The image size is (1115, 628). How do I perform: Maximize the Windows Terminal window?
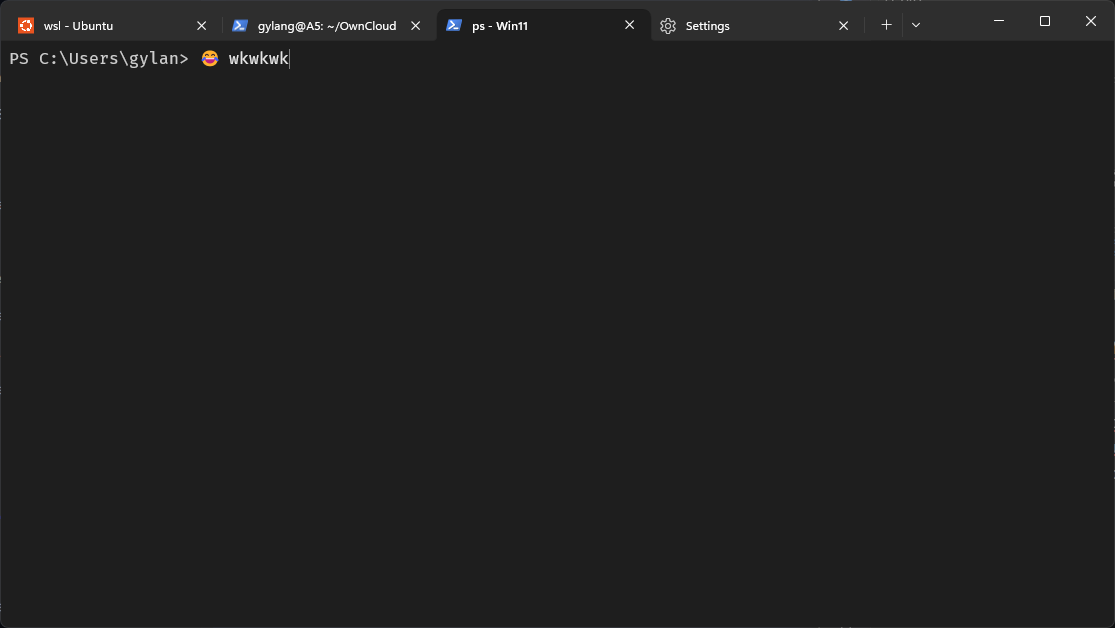pyautogui.click(x=1045, y=21)
